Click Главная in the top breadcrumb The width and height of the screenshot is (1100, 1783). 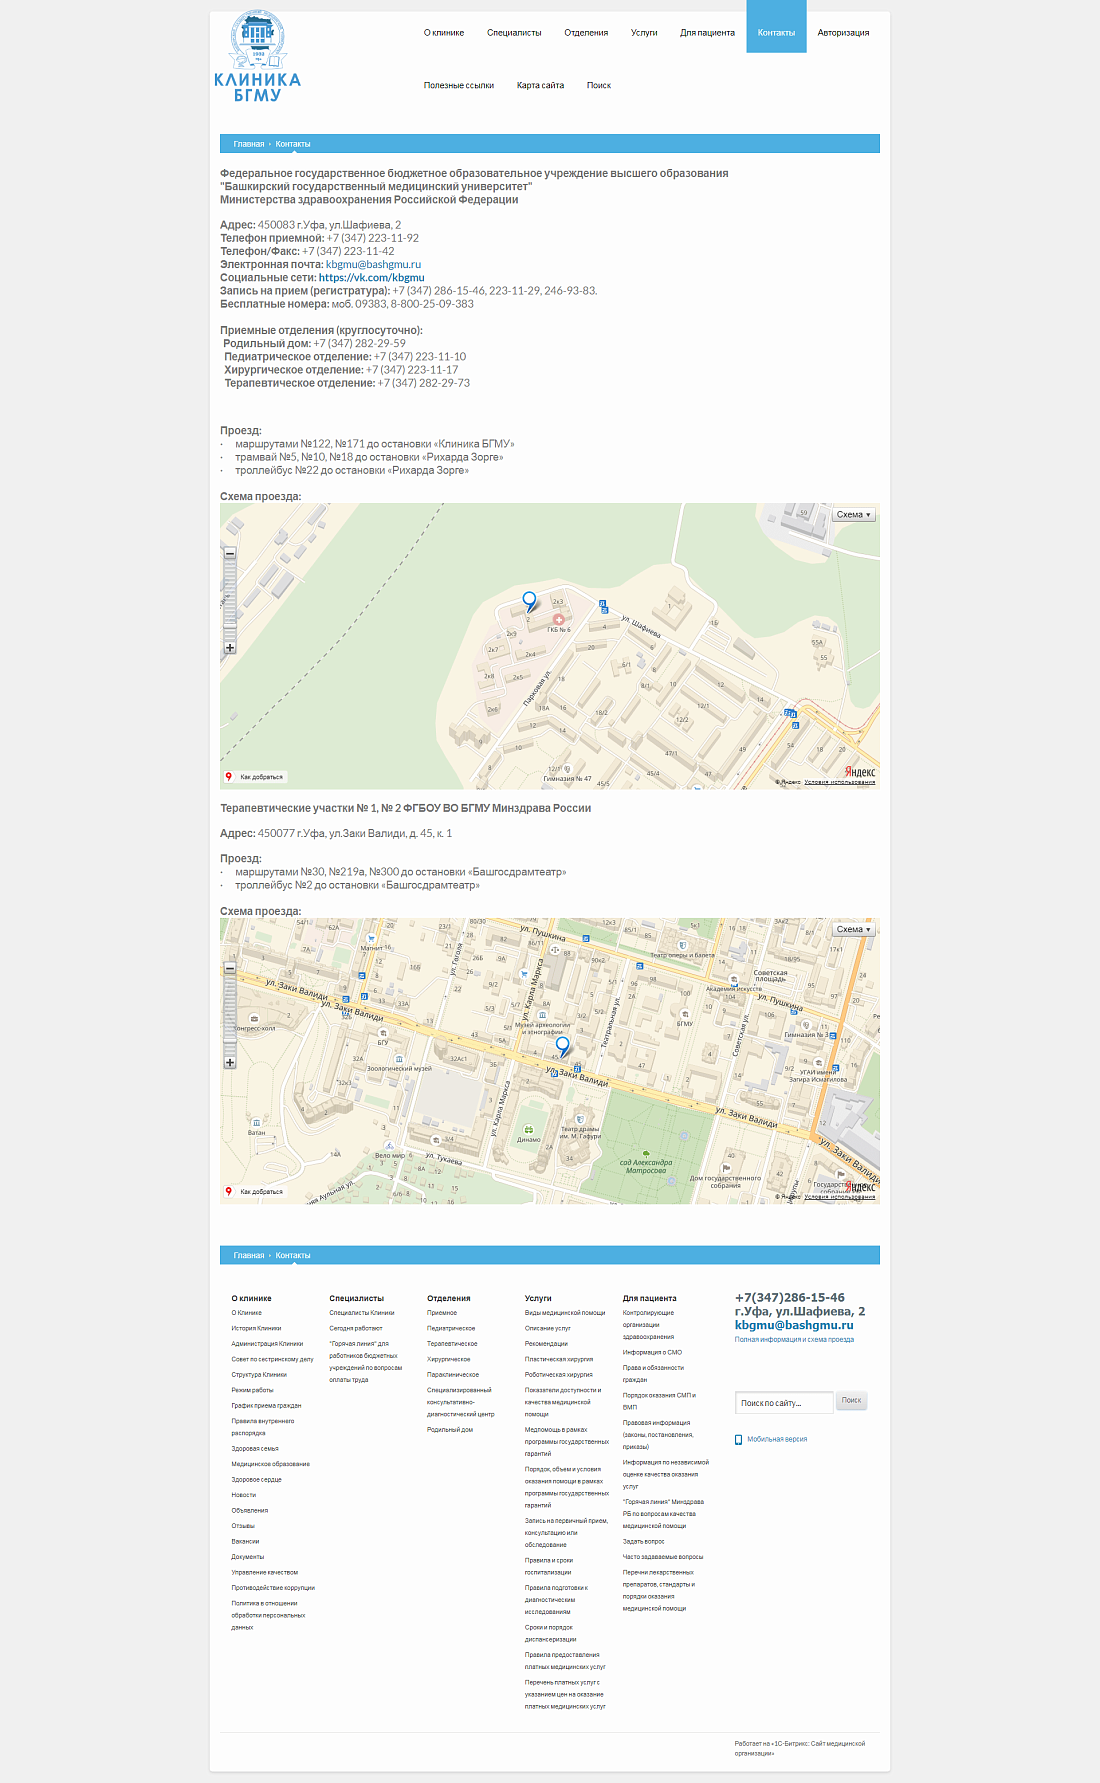(x=249, y=144)
